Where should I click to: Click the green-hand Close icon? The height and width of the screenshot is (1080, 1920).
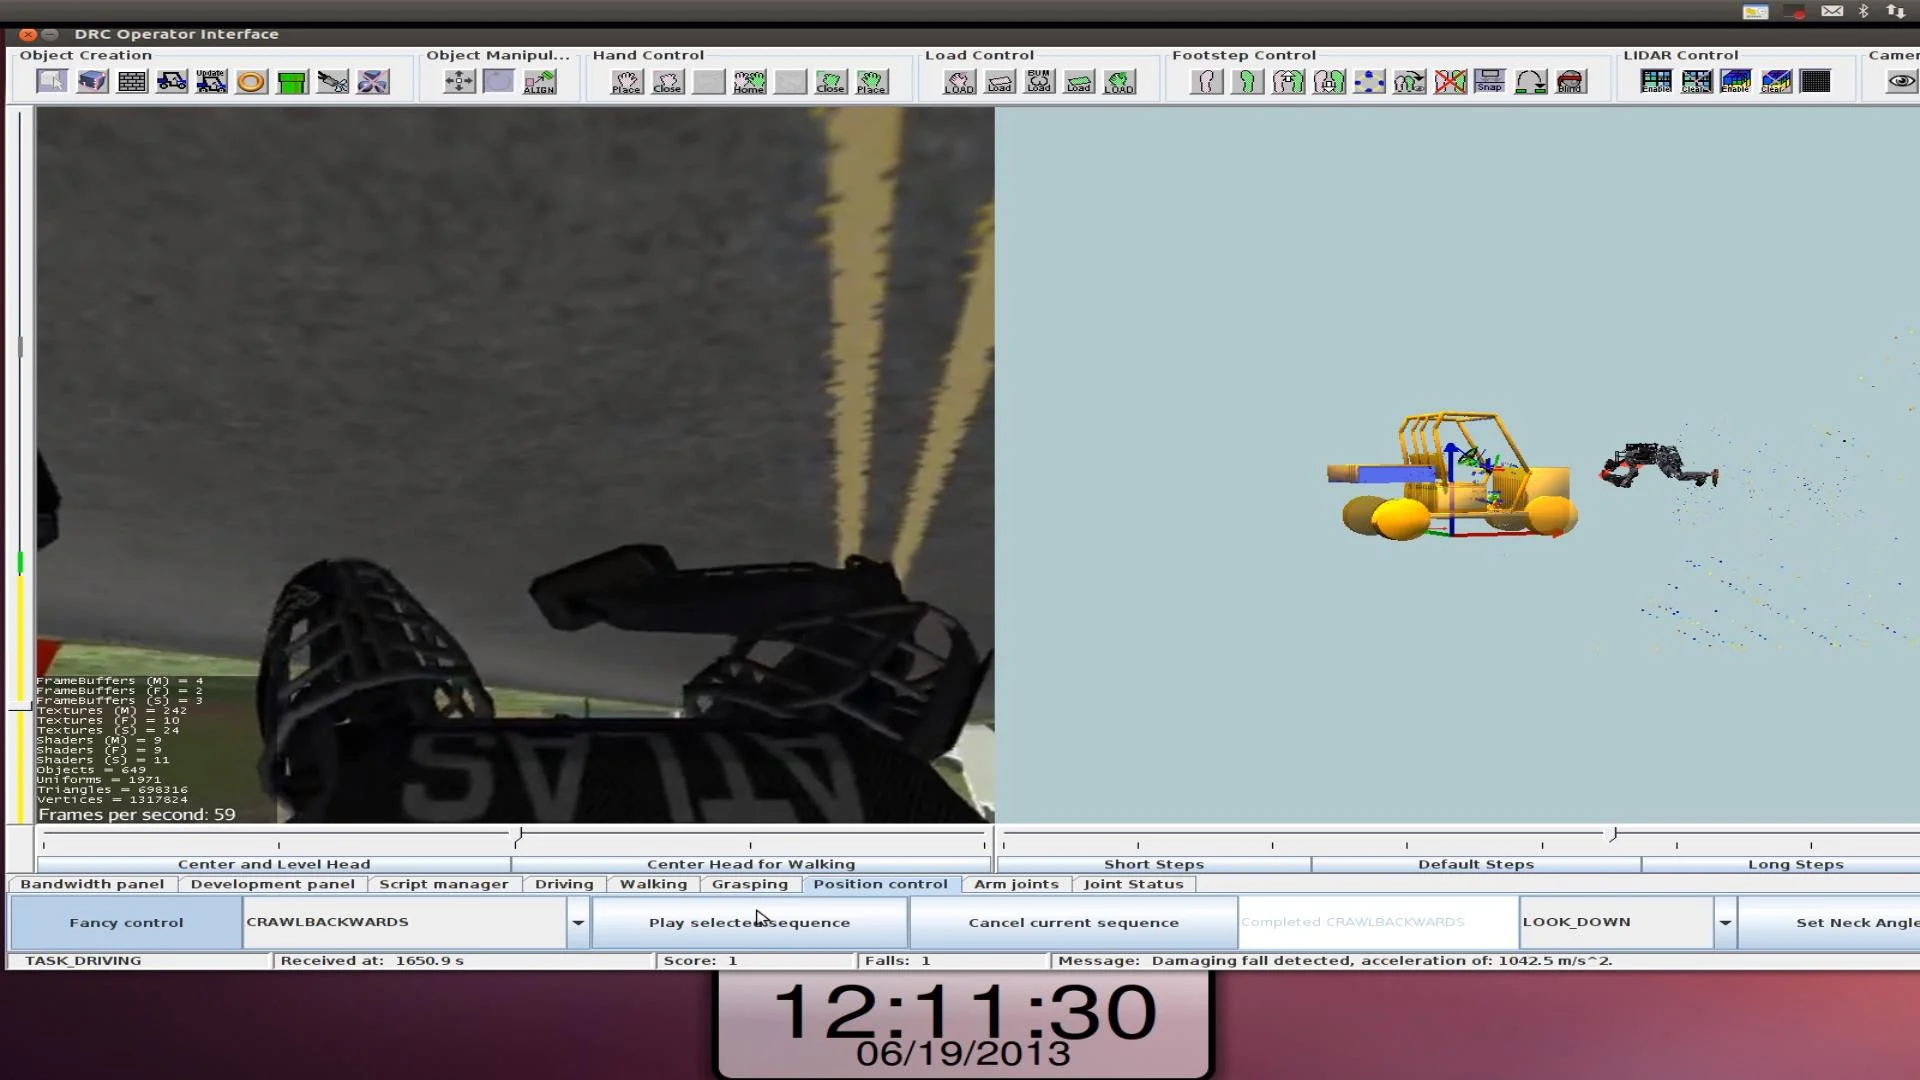pos(831,81)
